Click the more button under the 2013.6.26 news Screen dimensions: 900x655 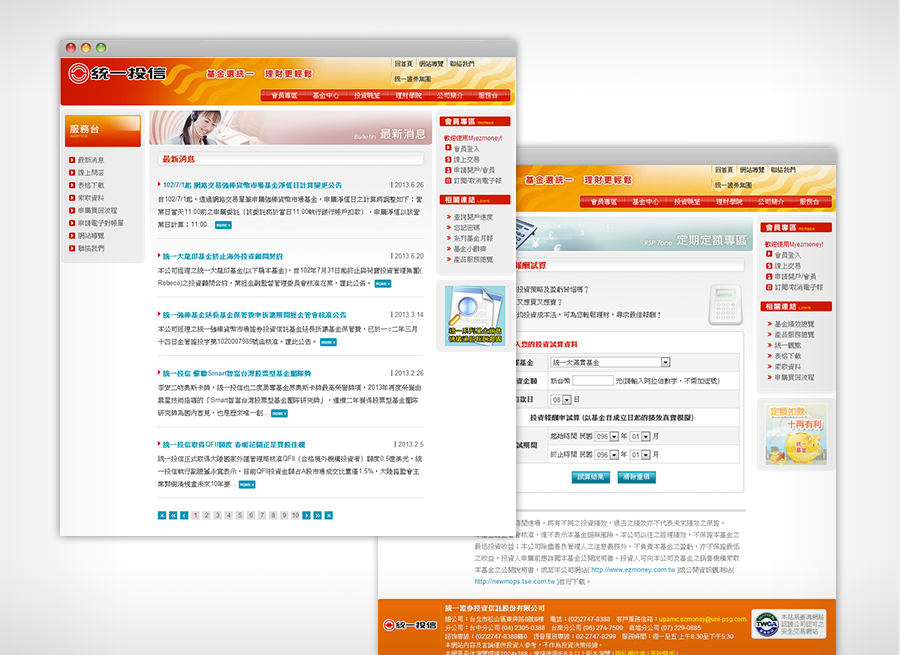[223, 225]
